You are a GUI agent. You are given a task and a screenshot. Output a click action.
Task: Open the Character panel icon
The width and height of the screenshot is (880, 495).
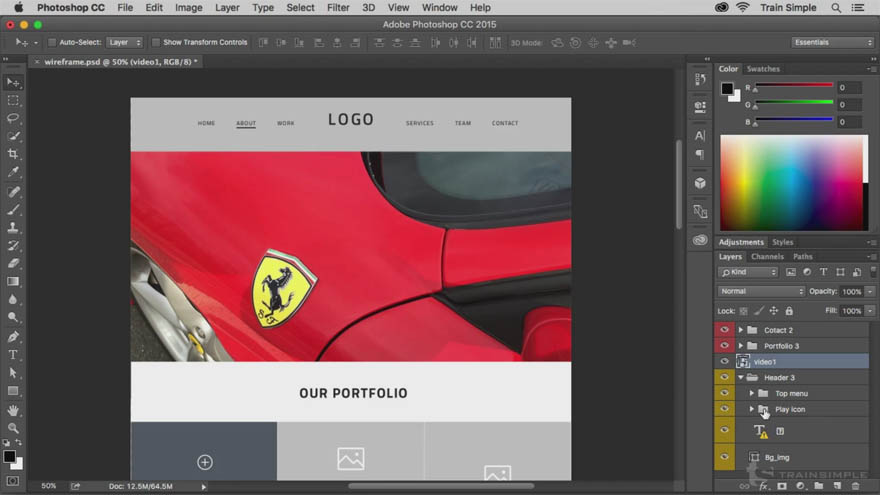(x=700, y=136)
